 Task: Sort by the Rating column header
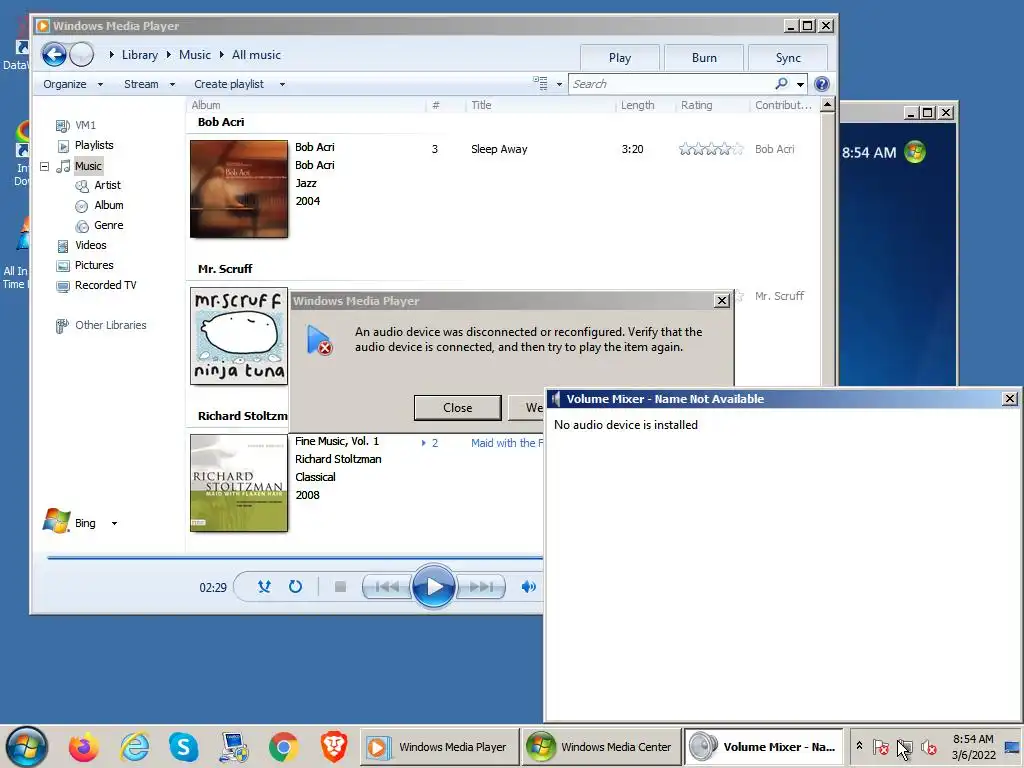tap(696, 105)
